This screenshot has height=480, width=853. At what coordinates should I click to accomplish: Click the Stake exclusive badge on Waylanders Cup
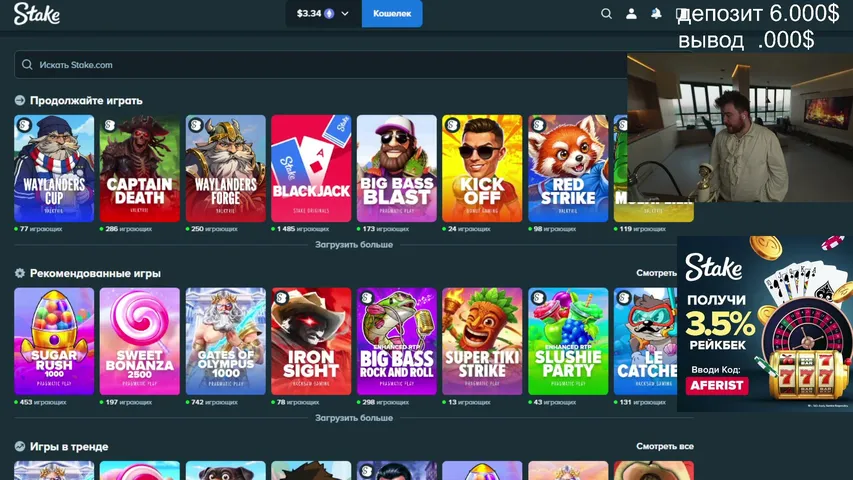tap(24, 125)
